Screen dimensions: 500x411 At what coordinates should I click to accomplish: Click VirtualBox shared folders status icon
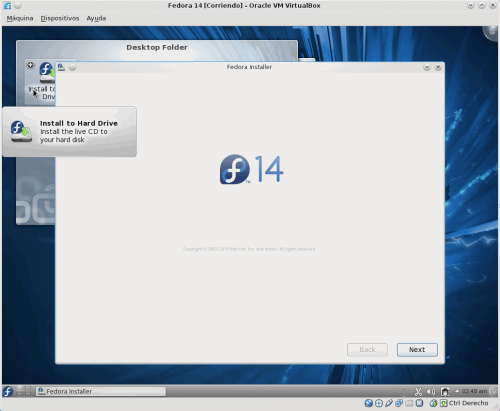[409, 403]
